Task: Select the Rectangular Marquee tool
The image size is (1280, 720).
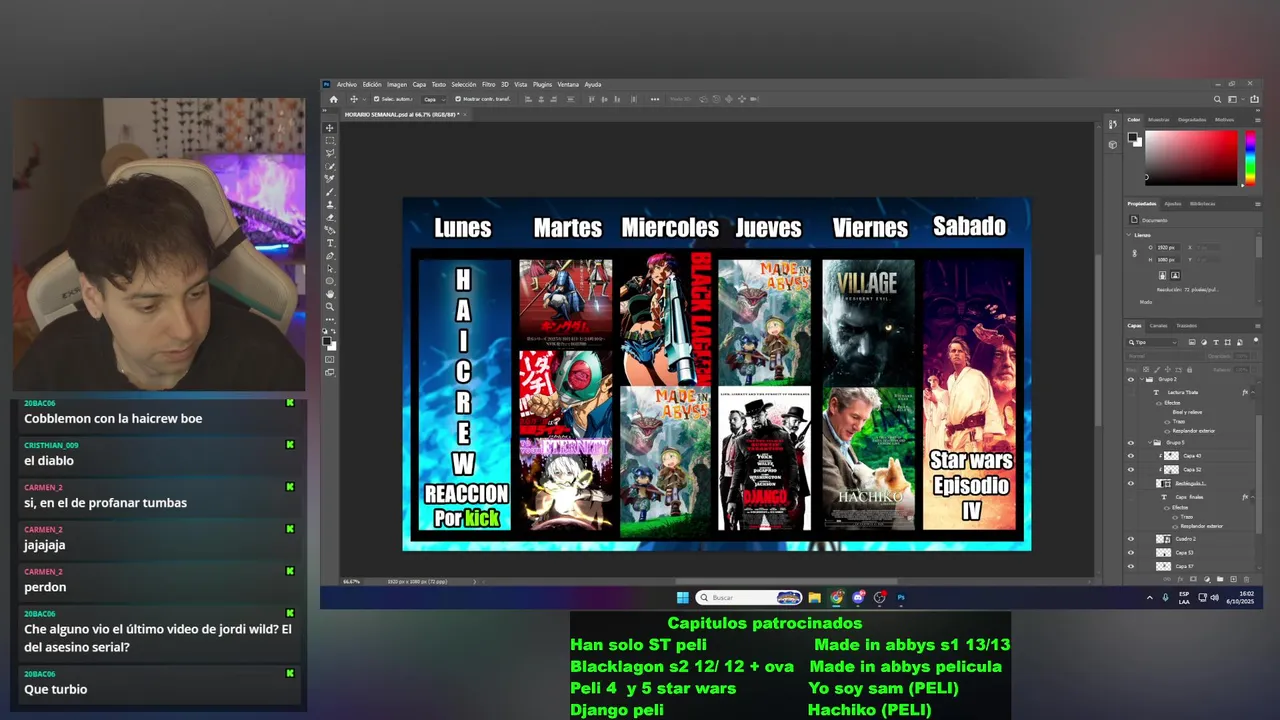Action: (329, 141)
